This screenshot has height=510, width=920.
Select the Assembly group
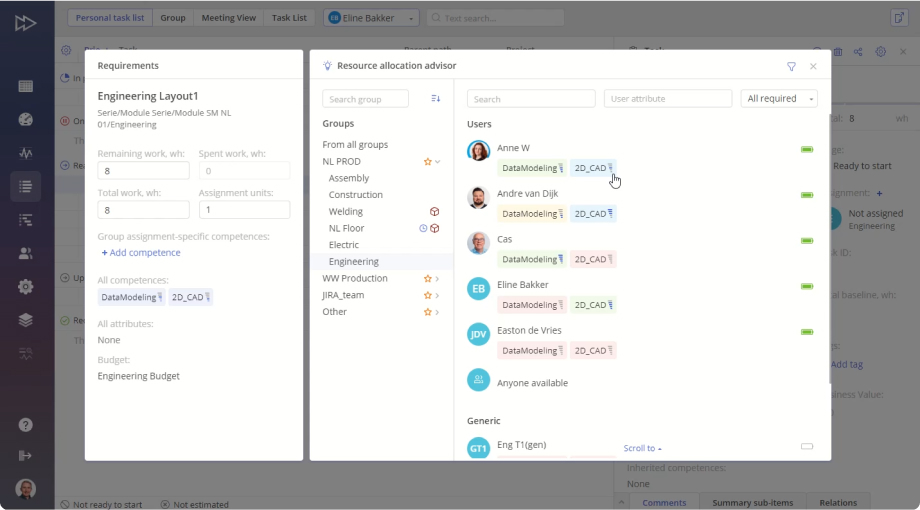(x=349, y=178)
